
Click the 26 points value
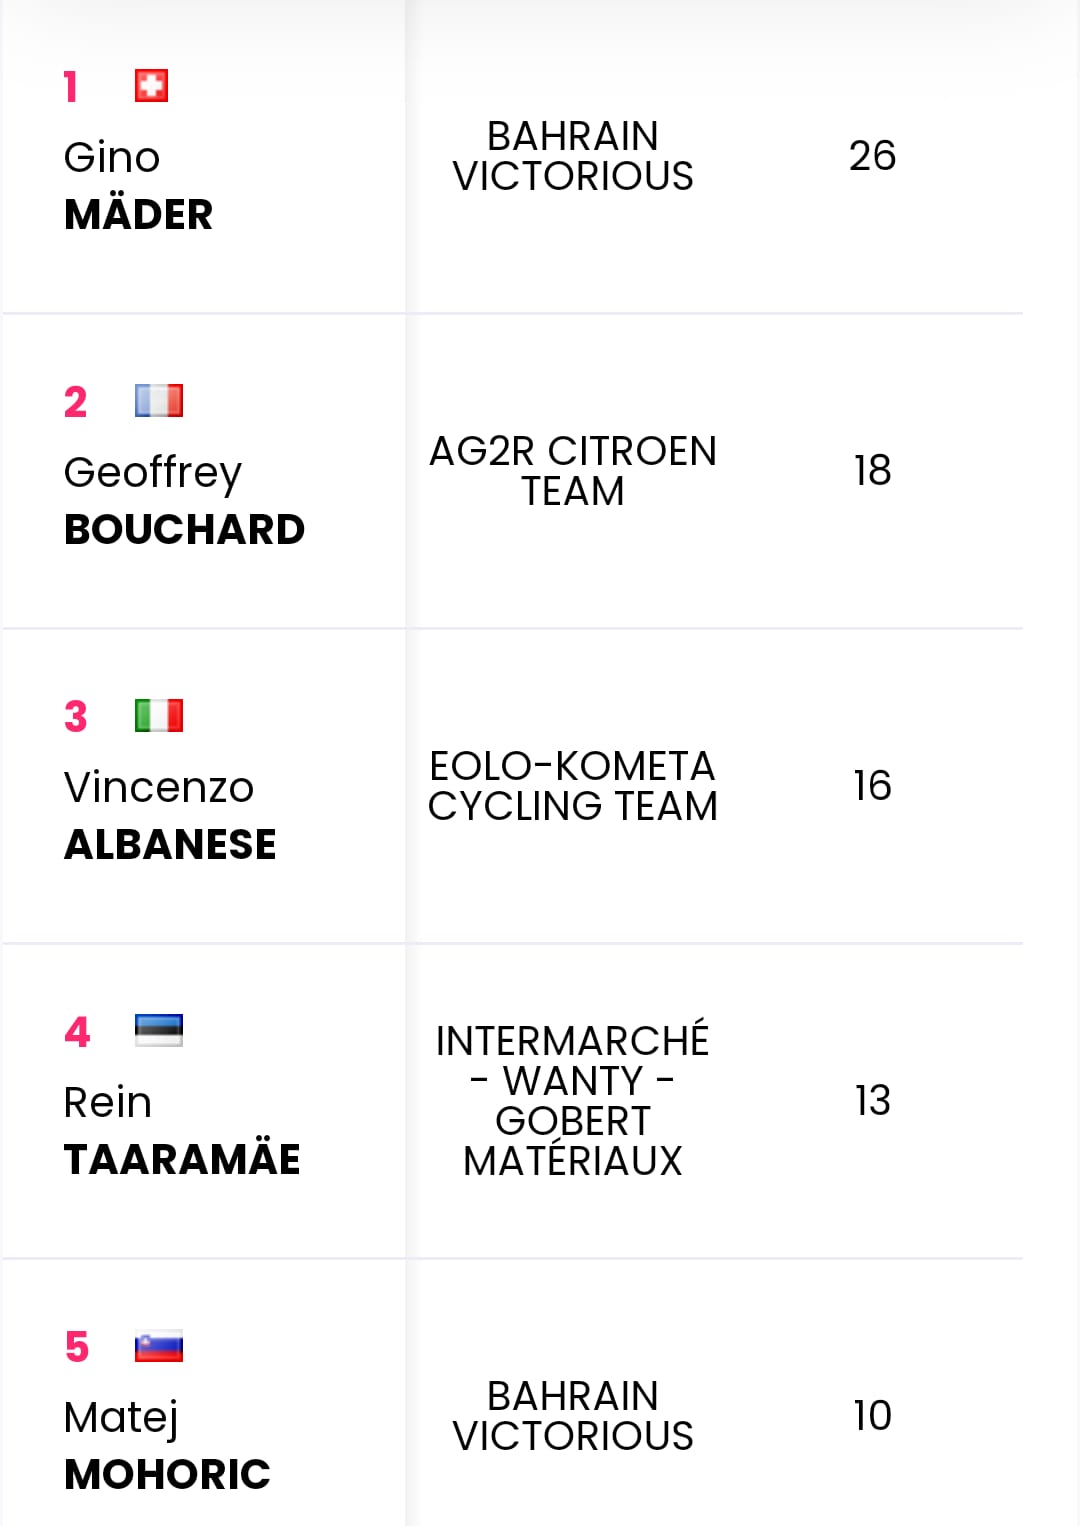pos(872,156)
